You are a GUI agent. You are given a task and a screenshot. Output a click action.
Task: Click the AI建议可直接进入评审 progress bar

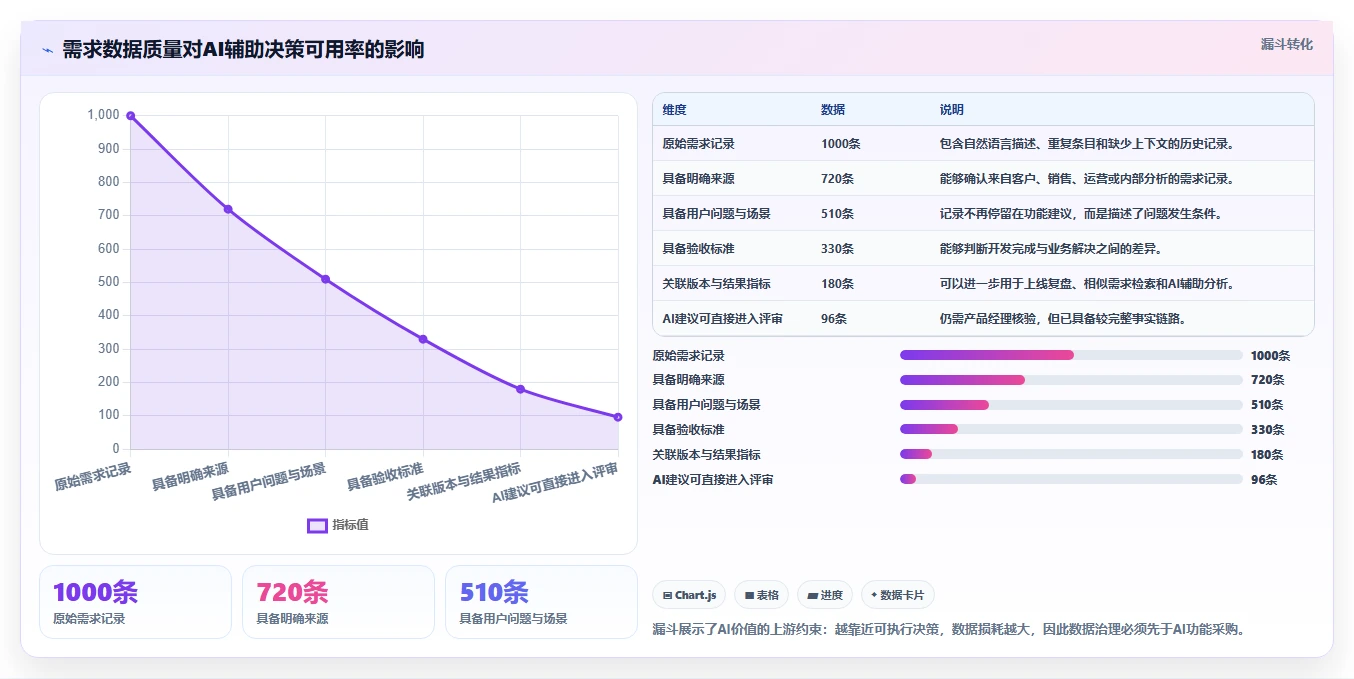(x=1071, y=479)
